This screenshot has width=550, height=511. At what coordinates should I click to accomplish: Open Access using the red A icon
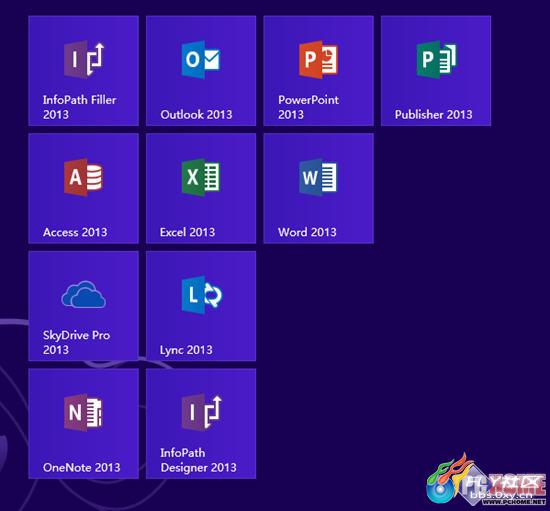click(83, 177)
